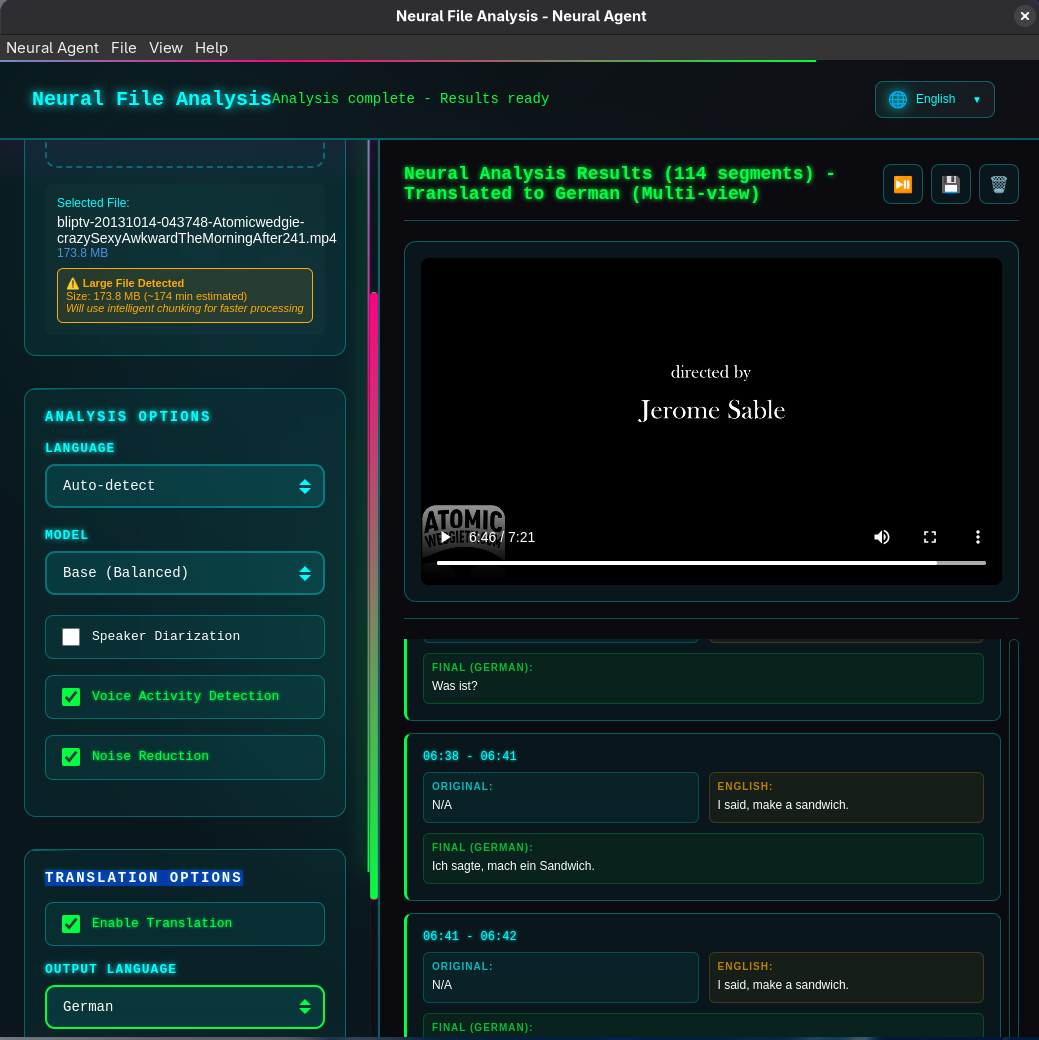The width and height of the screenshot is (1039, 1040).
Task: Open the Auto-detect language dropdown
Action: pyautogui.click(x=184, y=486)
